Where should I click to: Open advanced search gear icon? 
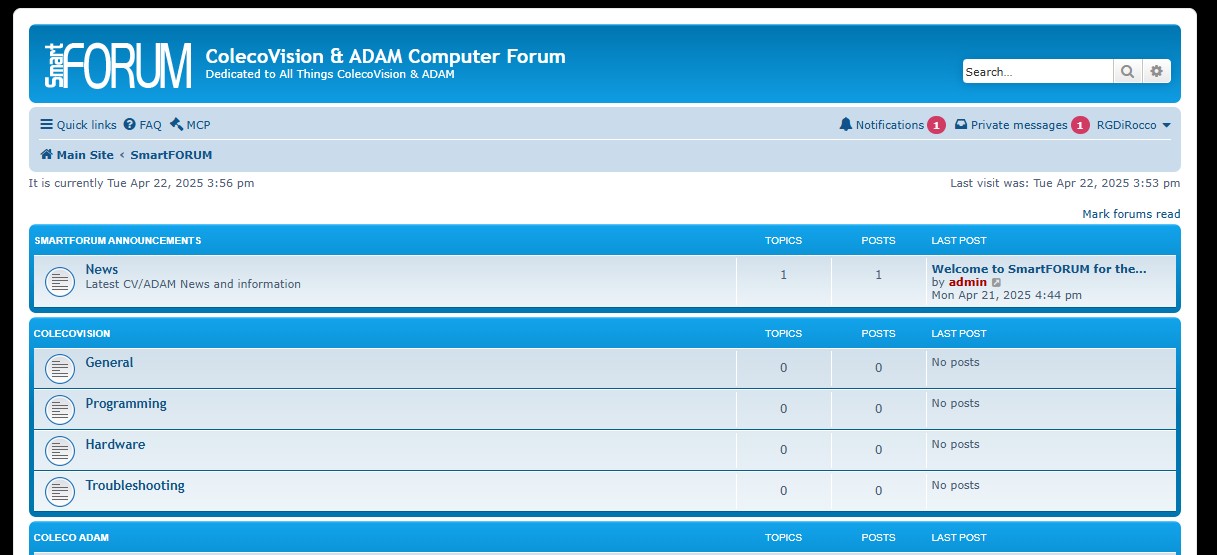point(1157,71)
